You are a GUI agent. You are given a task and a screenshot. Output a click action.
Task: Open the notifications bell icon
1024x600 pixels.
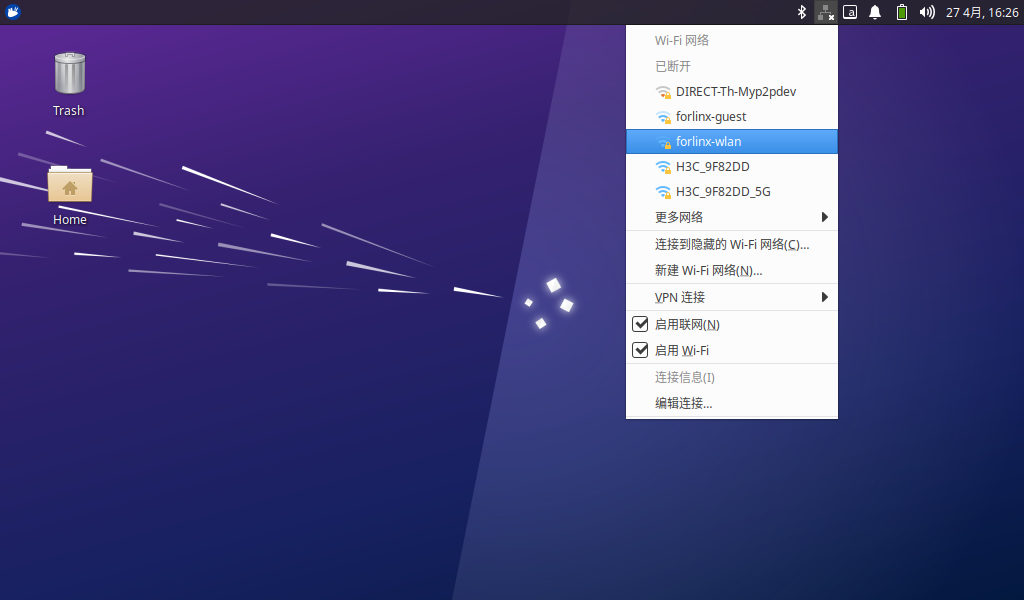coord(875,12)
